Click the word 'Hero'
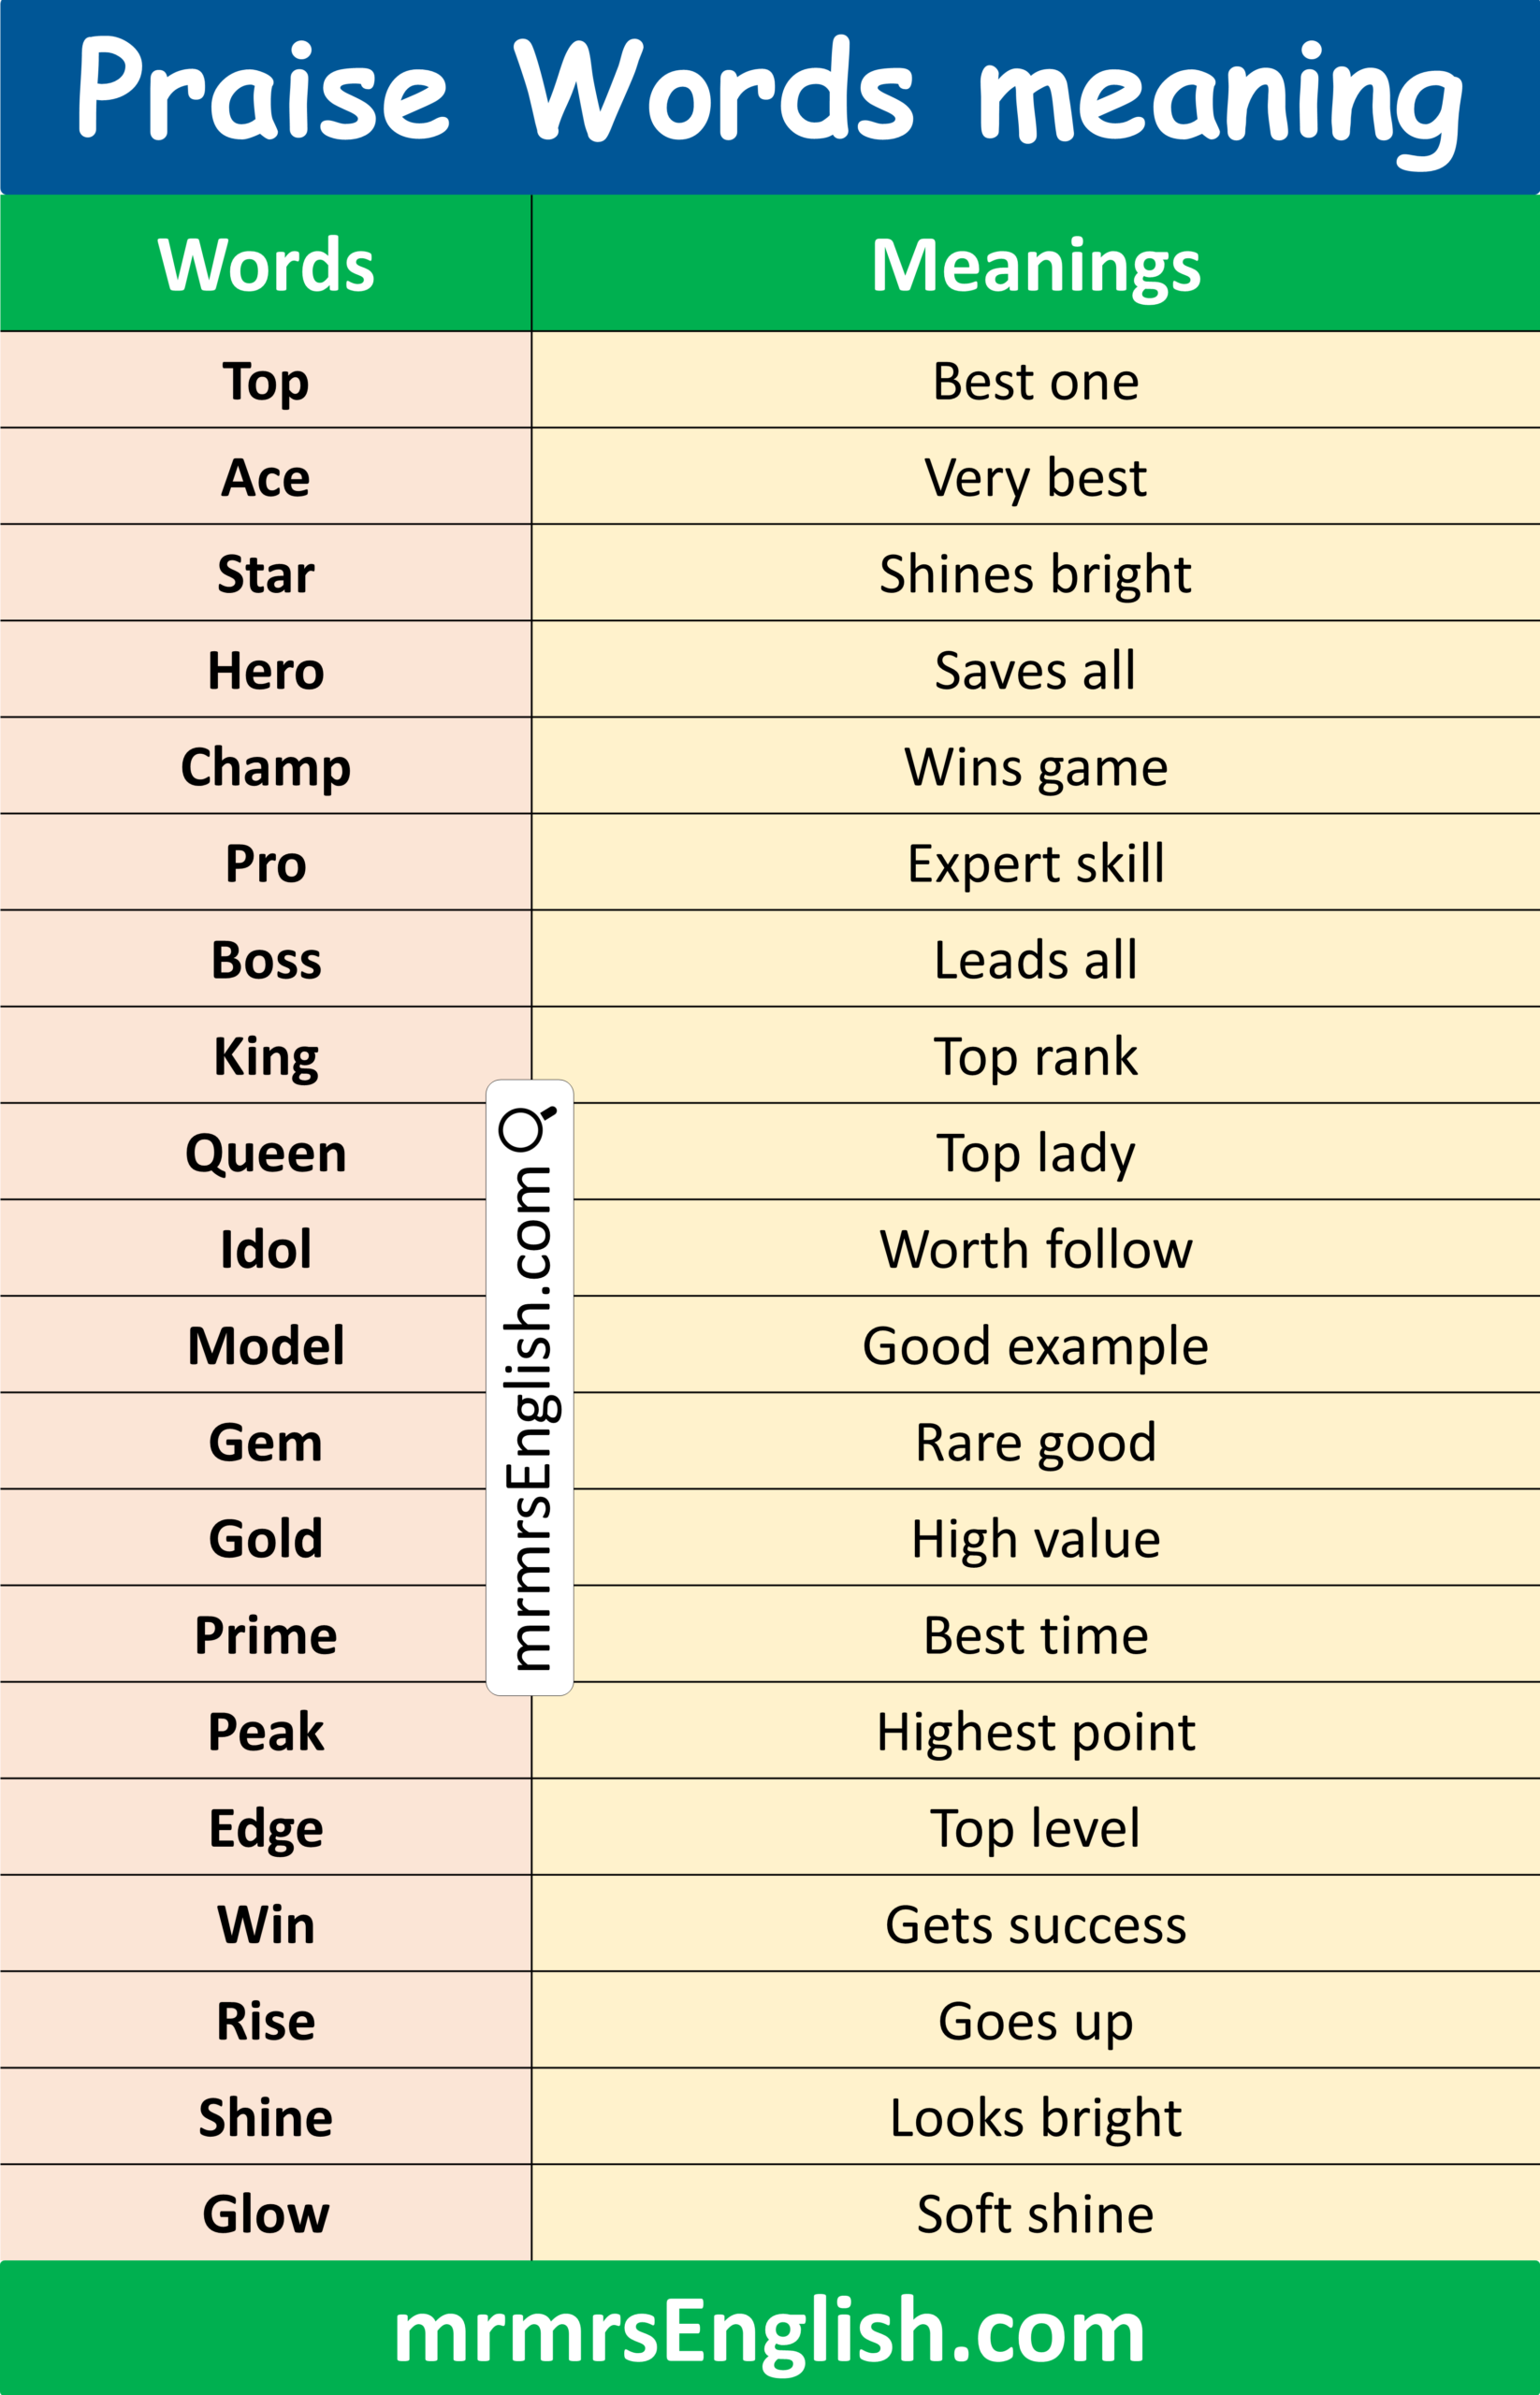Viewport: 1540px width, 2395px height. tap(266, 671)
